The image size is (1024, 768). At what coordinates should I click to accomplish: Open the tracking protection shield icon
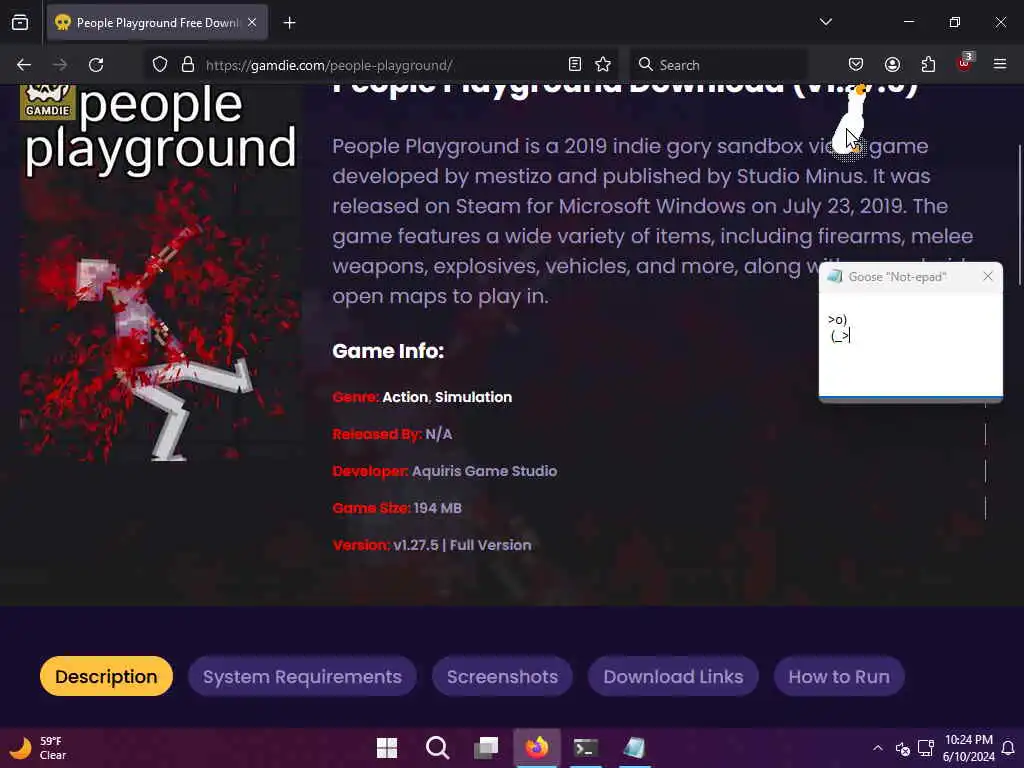160,65
